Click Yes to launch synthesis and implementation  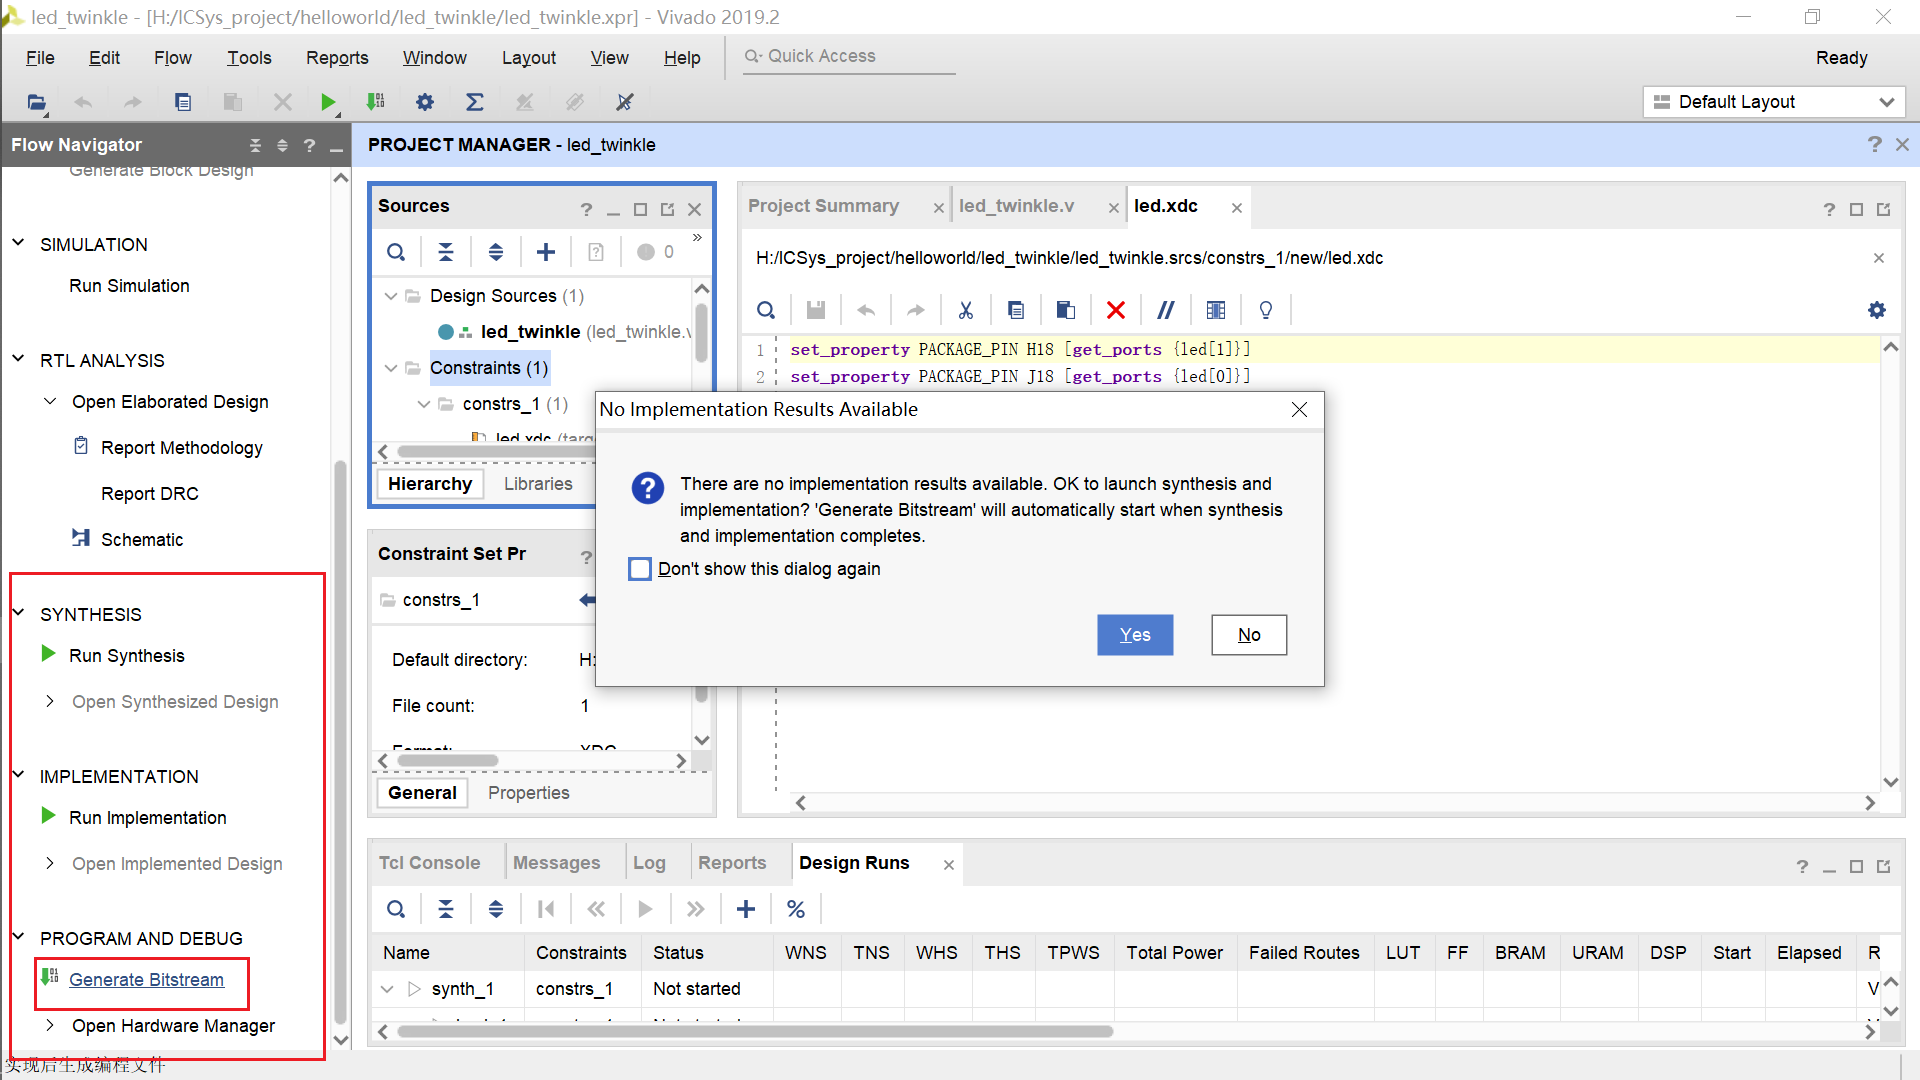pos(1134,635)
